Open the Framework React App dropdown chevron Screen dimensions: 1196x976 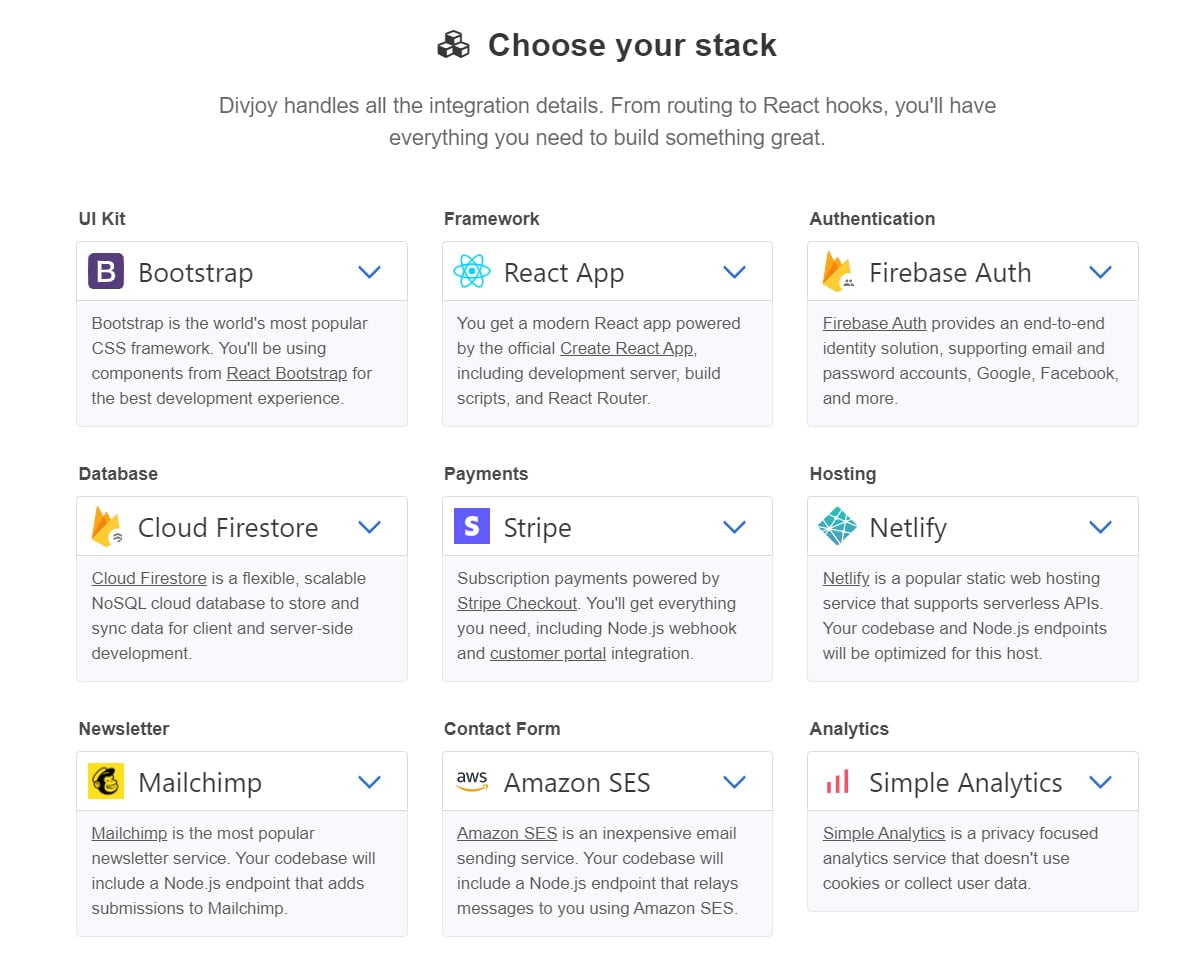pyautogui.click(x=735, y=272)
